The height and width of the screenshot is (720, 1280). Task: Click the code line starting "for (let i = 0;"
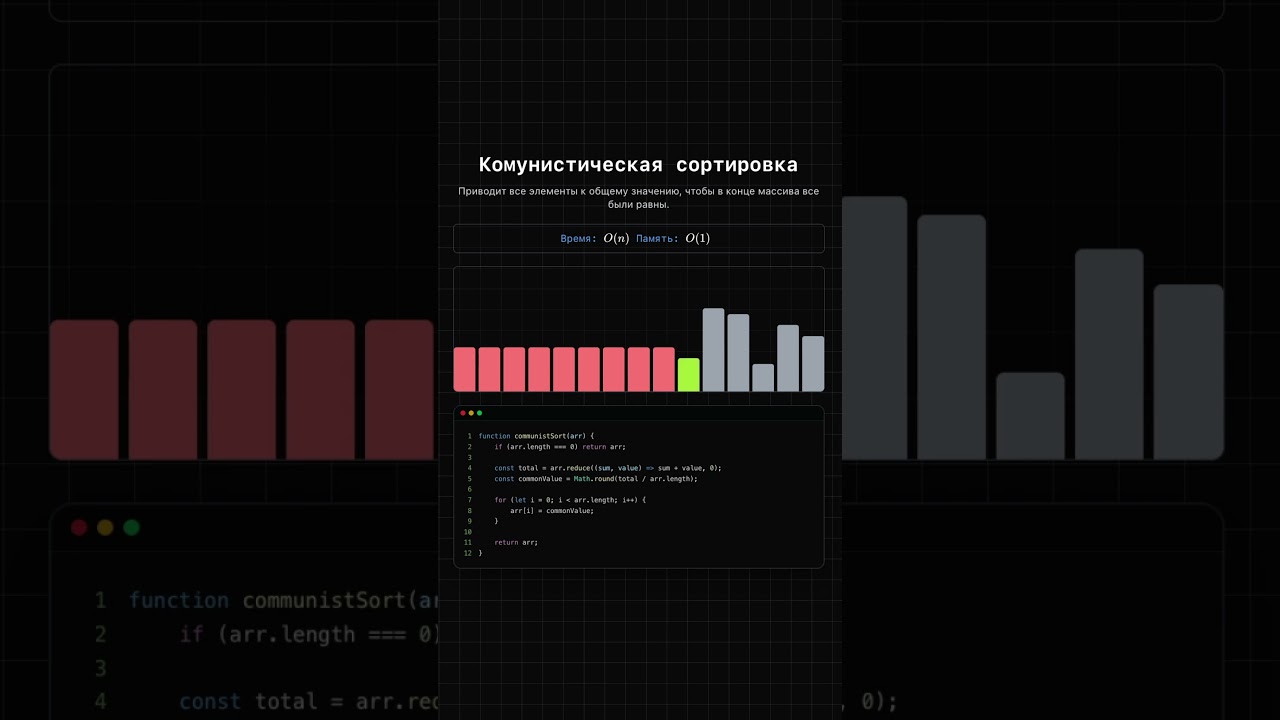point(570,500)
